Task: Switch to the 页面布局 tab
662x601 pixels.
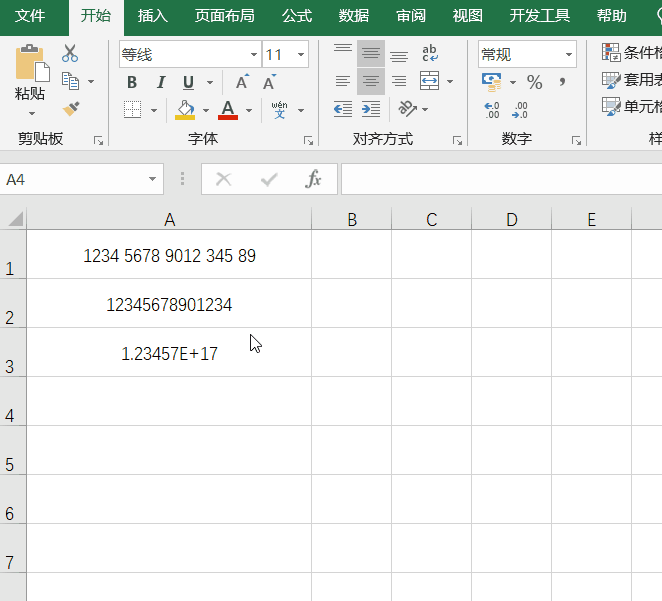Action: 225,16
